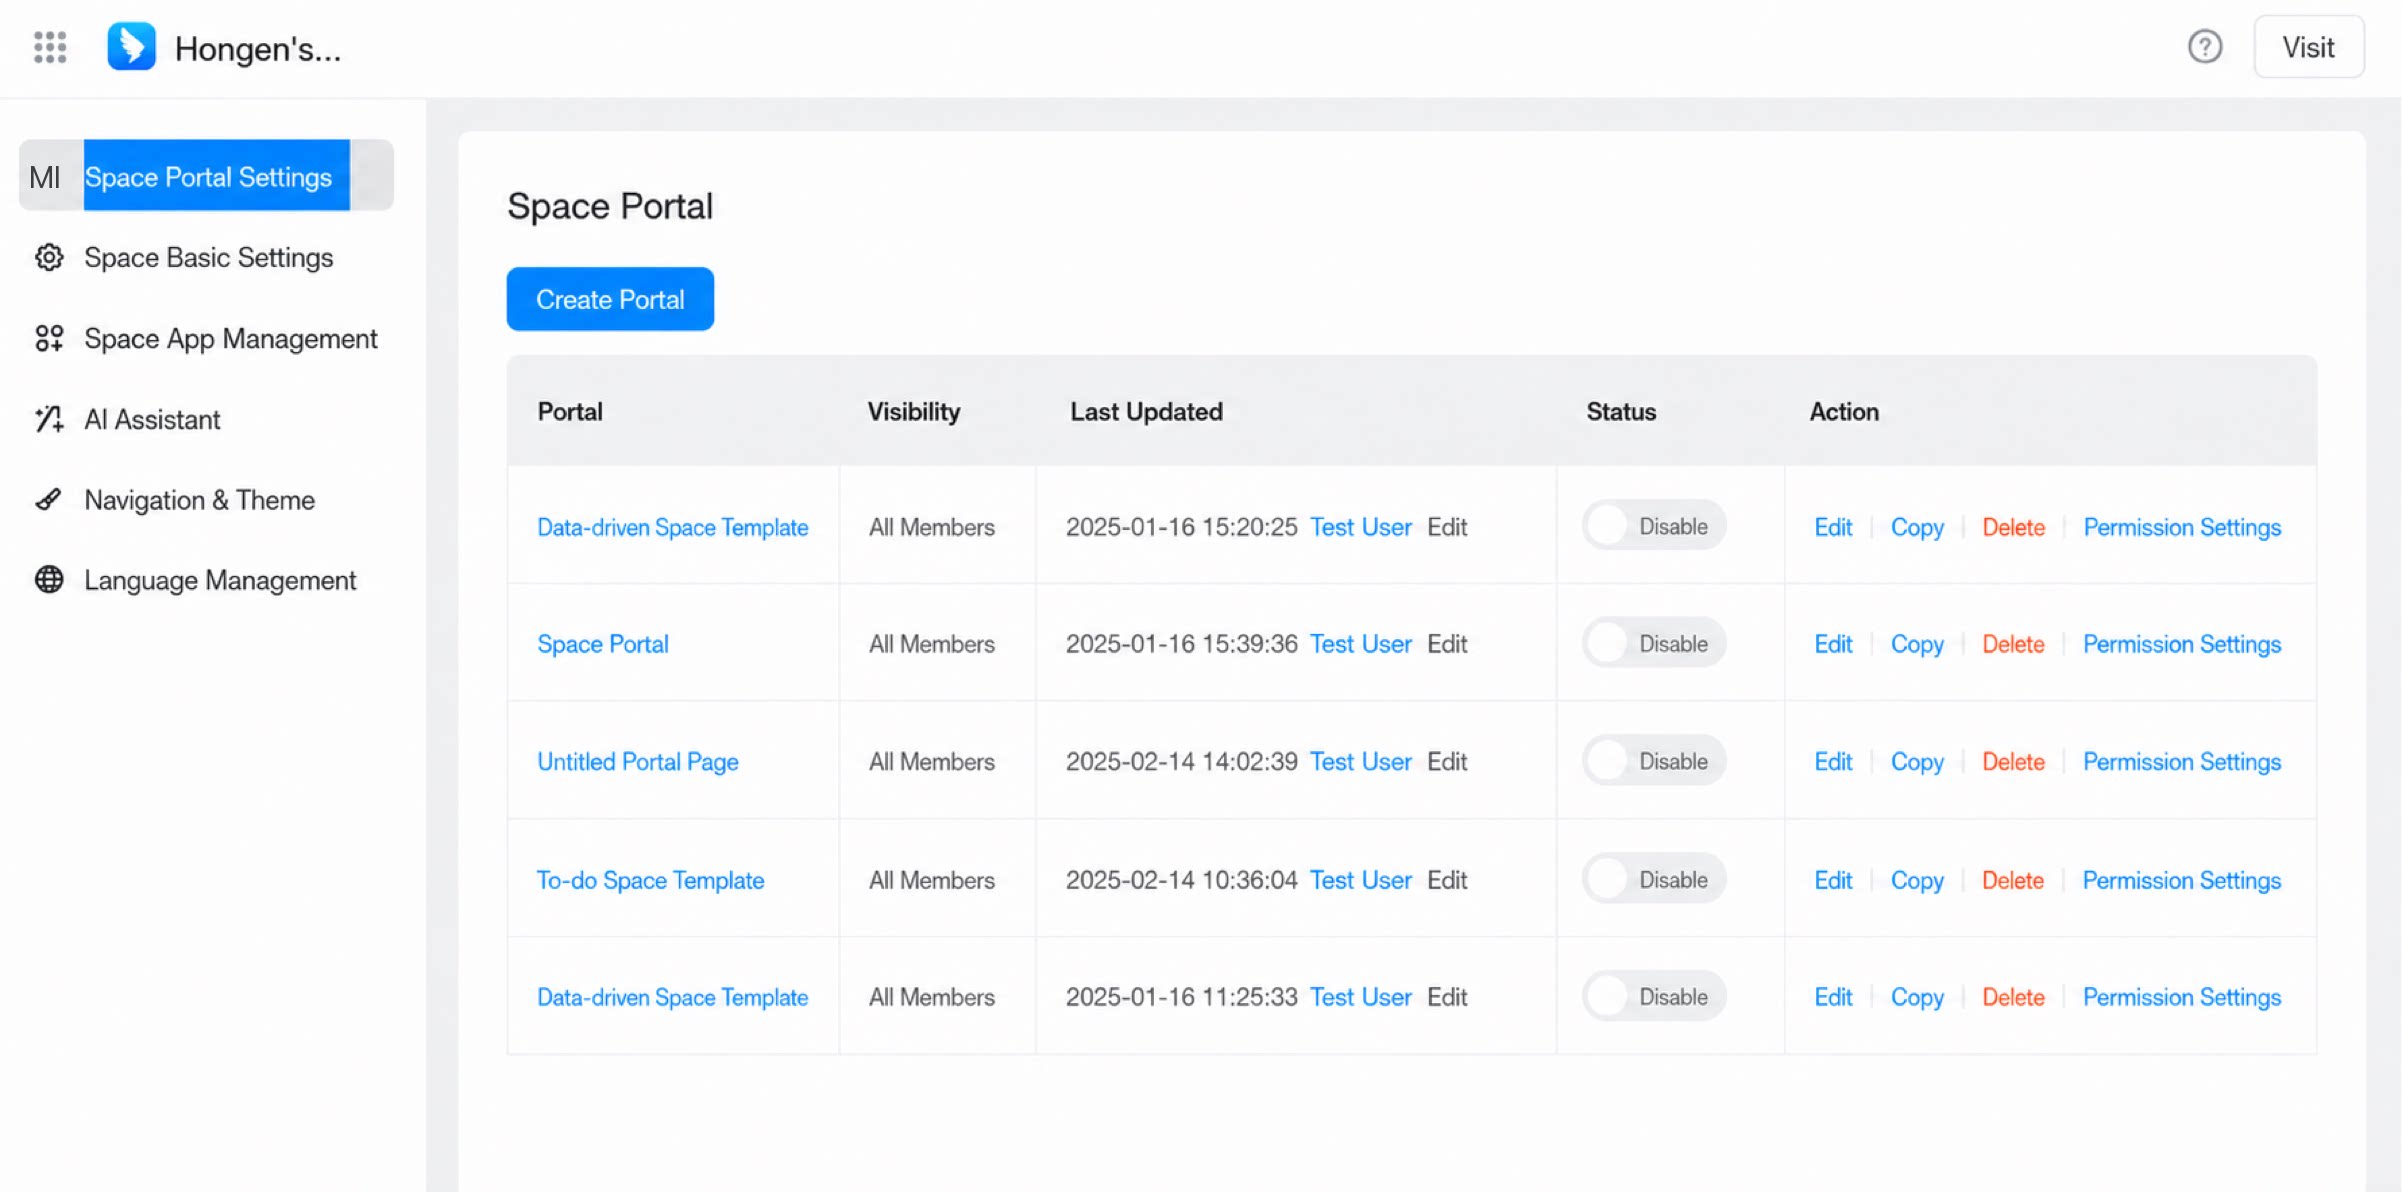Open the app grid launcher icon
The width and height of the screenshot is (2402, 1192).
pos(50,47)
